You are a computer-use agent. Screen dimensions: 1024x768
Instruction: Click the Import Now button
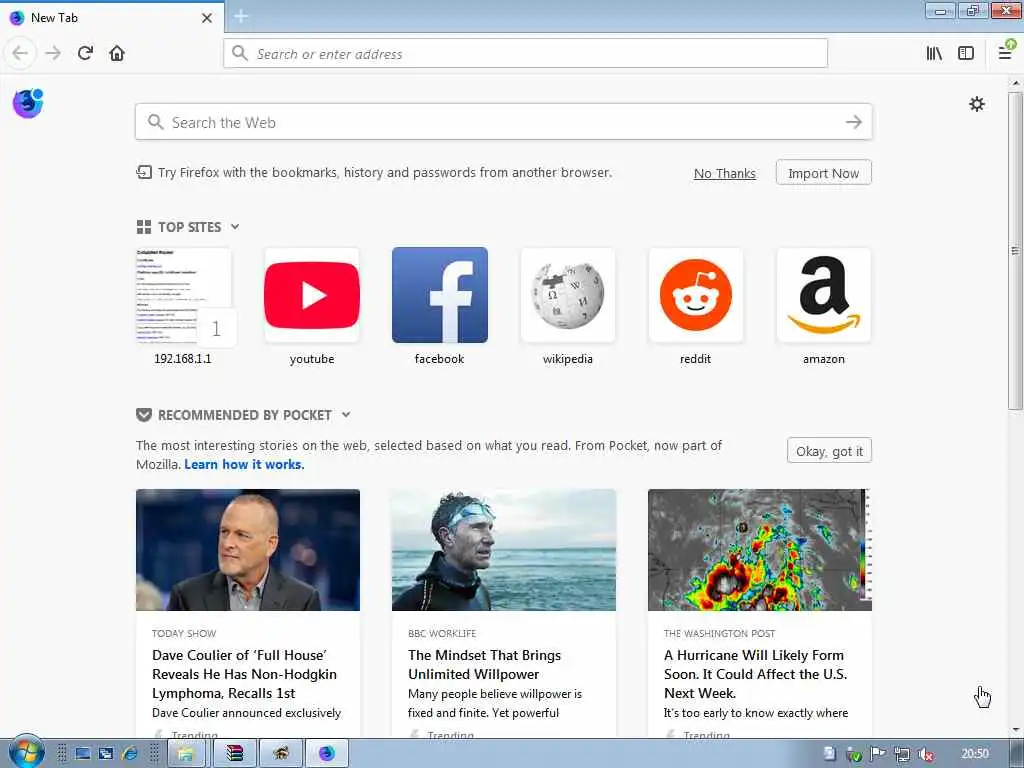(823, 173)
